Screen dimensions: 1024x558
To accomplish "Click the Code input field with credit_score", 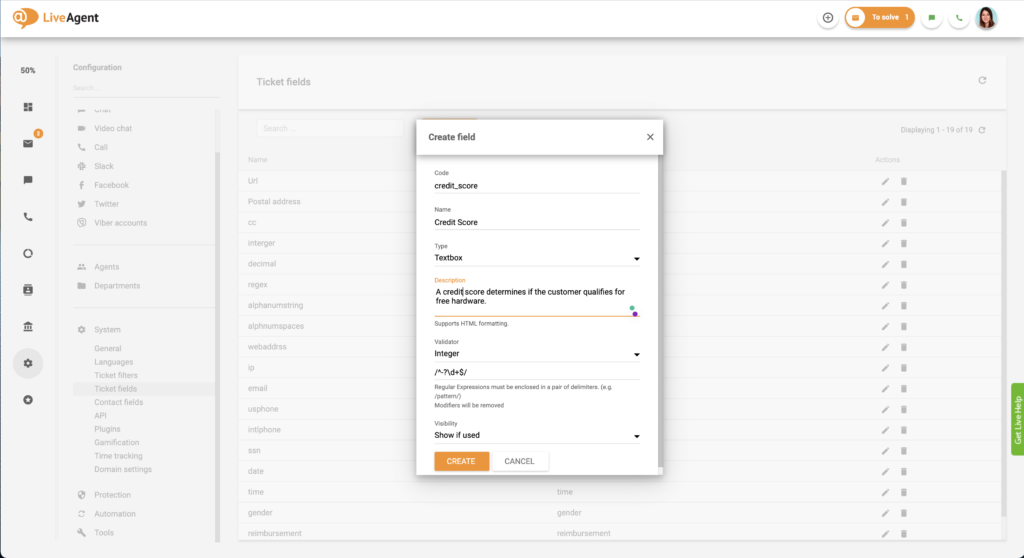I will click(x=536, y=186).
